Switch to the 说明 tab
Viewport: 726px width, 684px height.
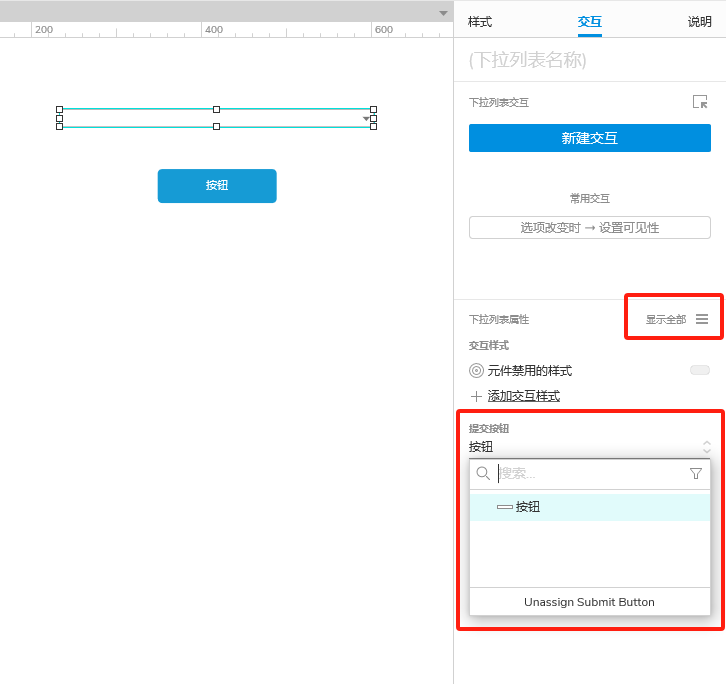[699, 22]
